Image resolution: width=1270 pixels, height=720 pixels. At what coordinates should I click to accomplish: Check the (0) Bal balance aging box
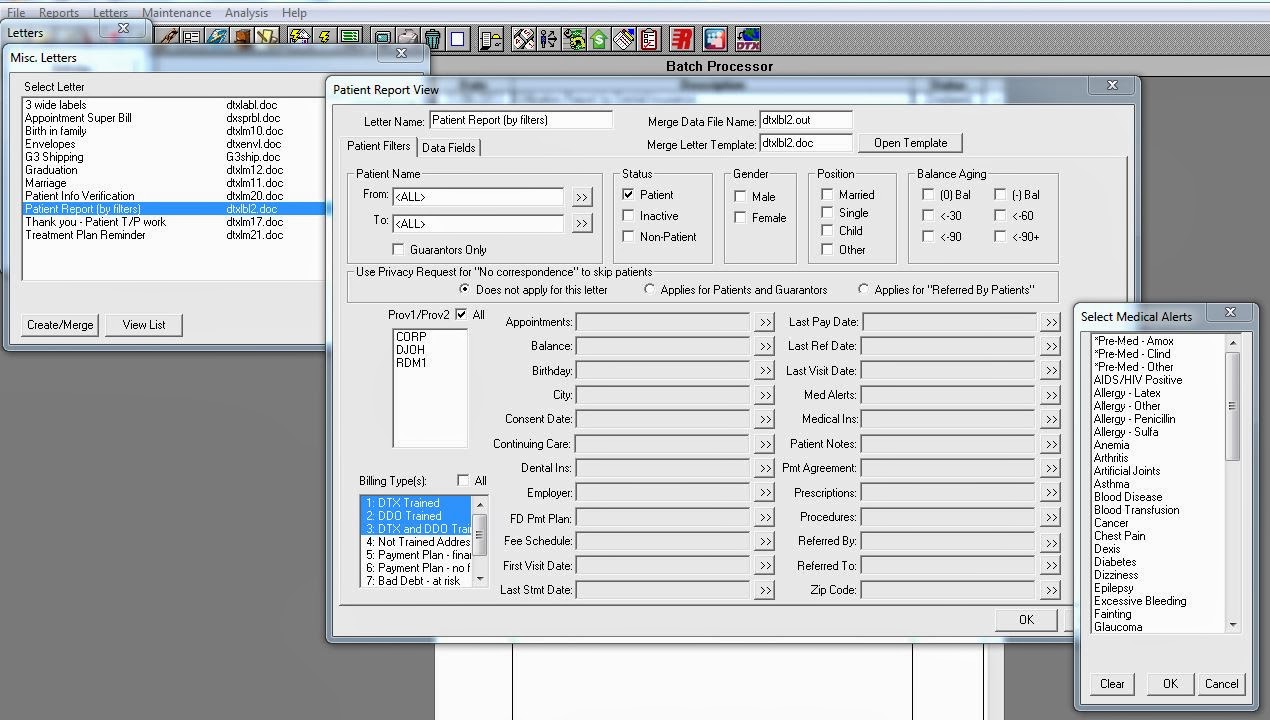coord(928,195)
